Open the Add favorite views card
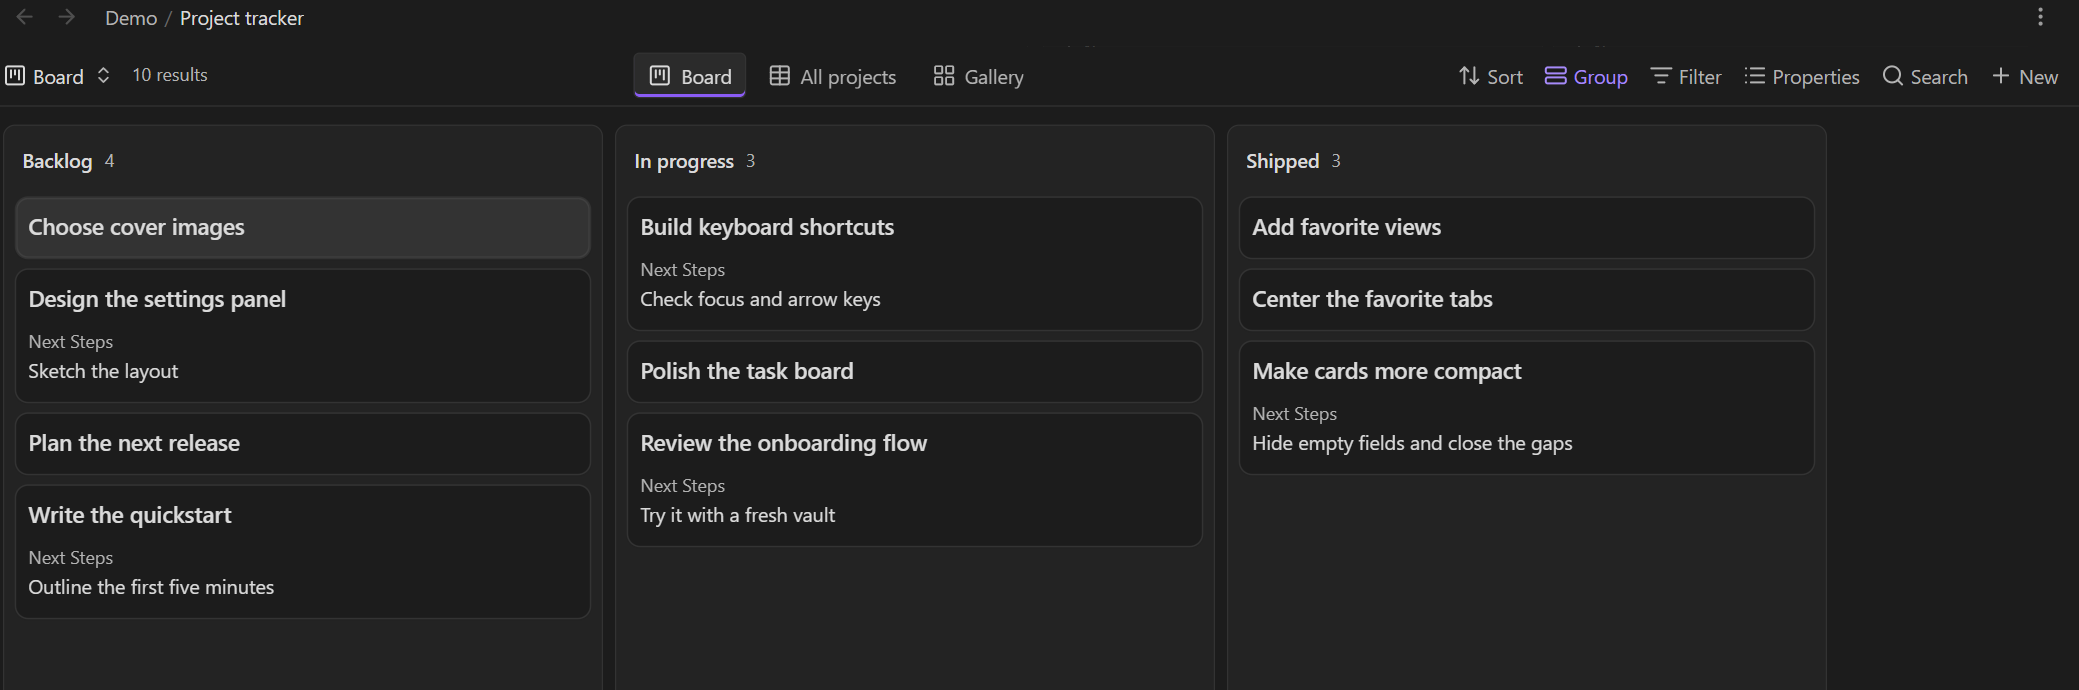This screenshot has height=690, width=2079. [1527, 228]
